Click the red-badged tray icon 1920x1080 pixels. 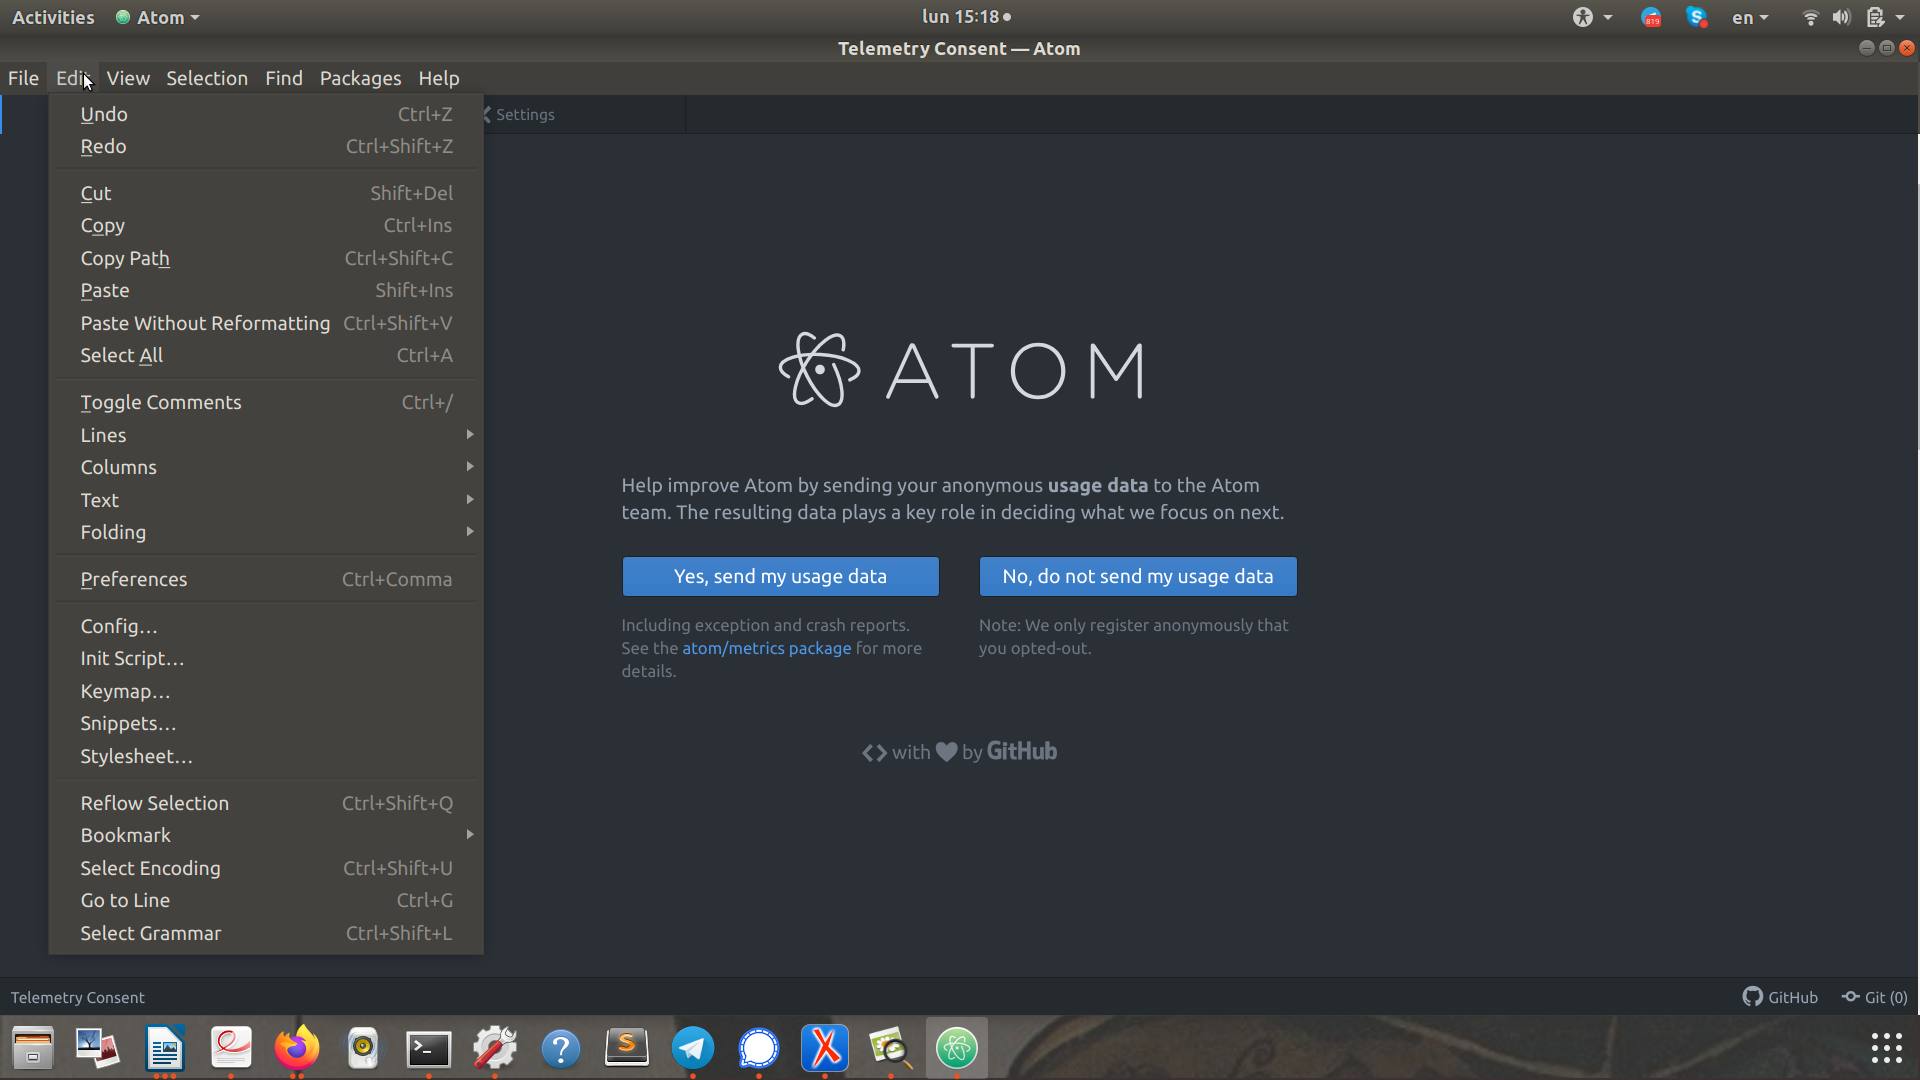tap(1651, 17)
